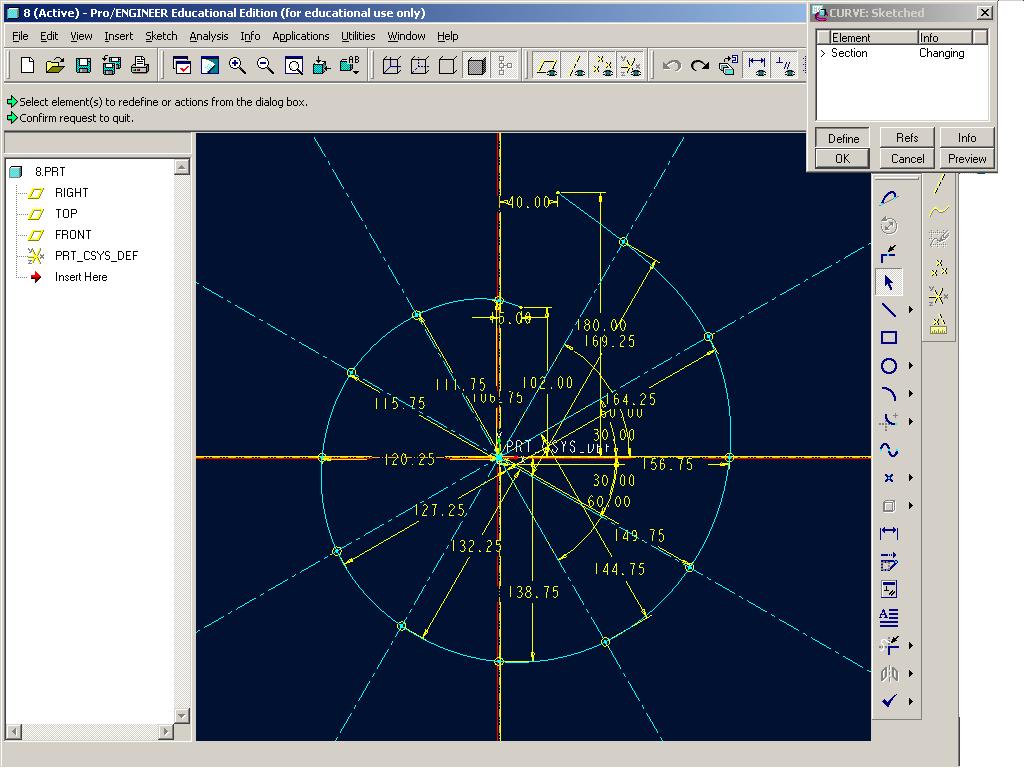Switch to No Hidden display icon
This screenshot has width=1024, height=768.
(447, 65)
